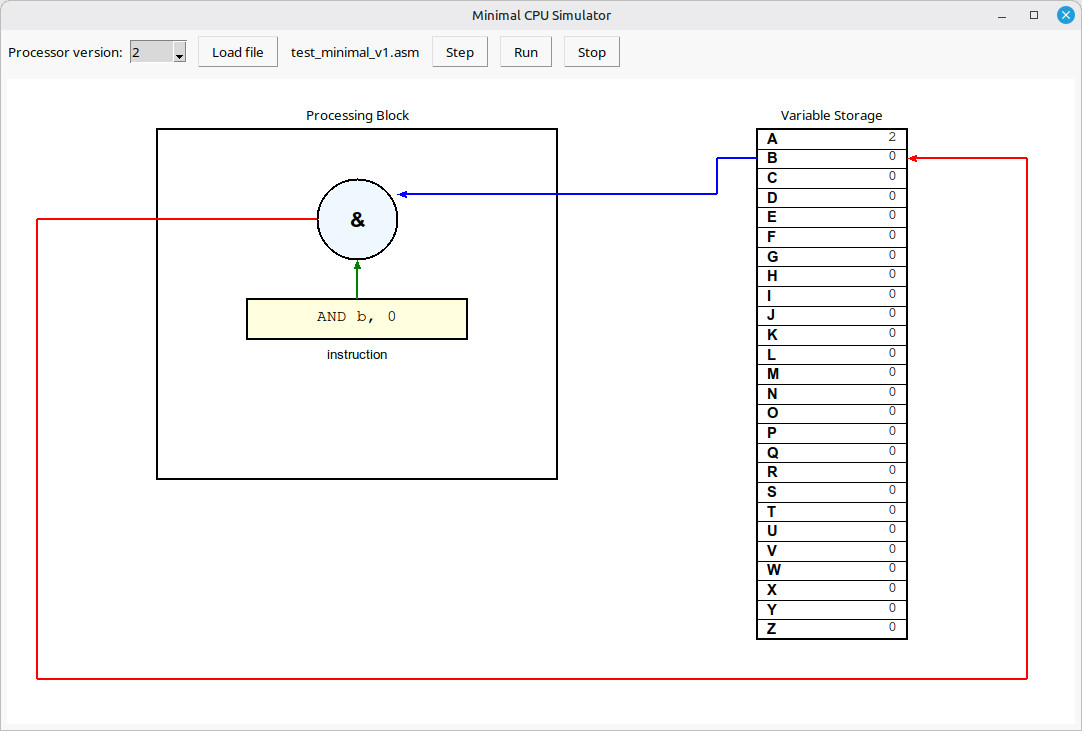The width and height of the screenshot is (1082, 731).
Task: Select variable E row in storage
Action: (x=832, y=217)
